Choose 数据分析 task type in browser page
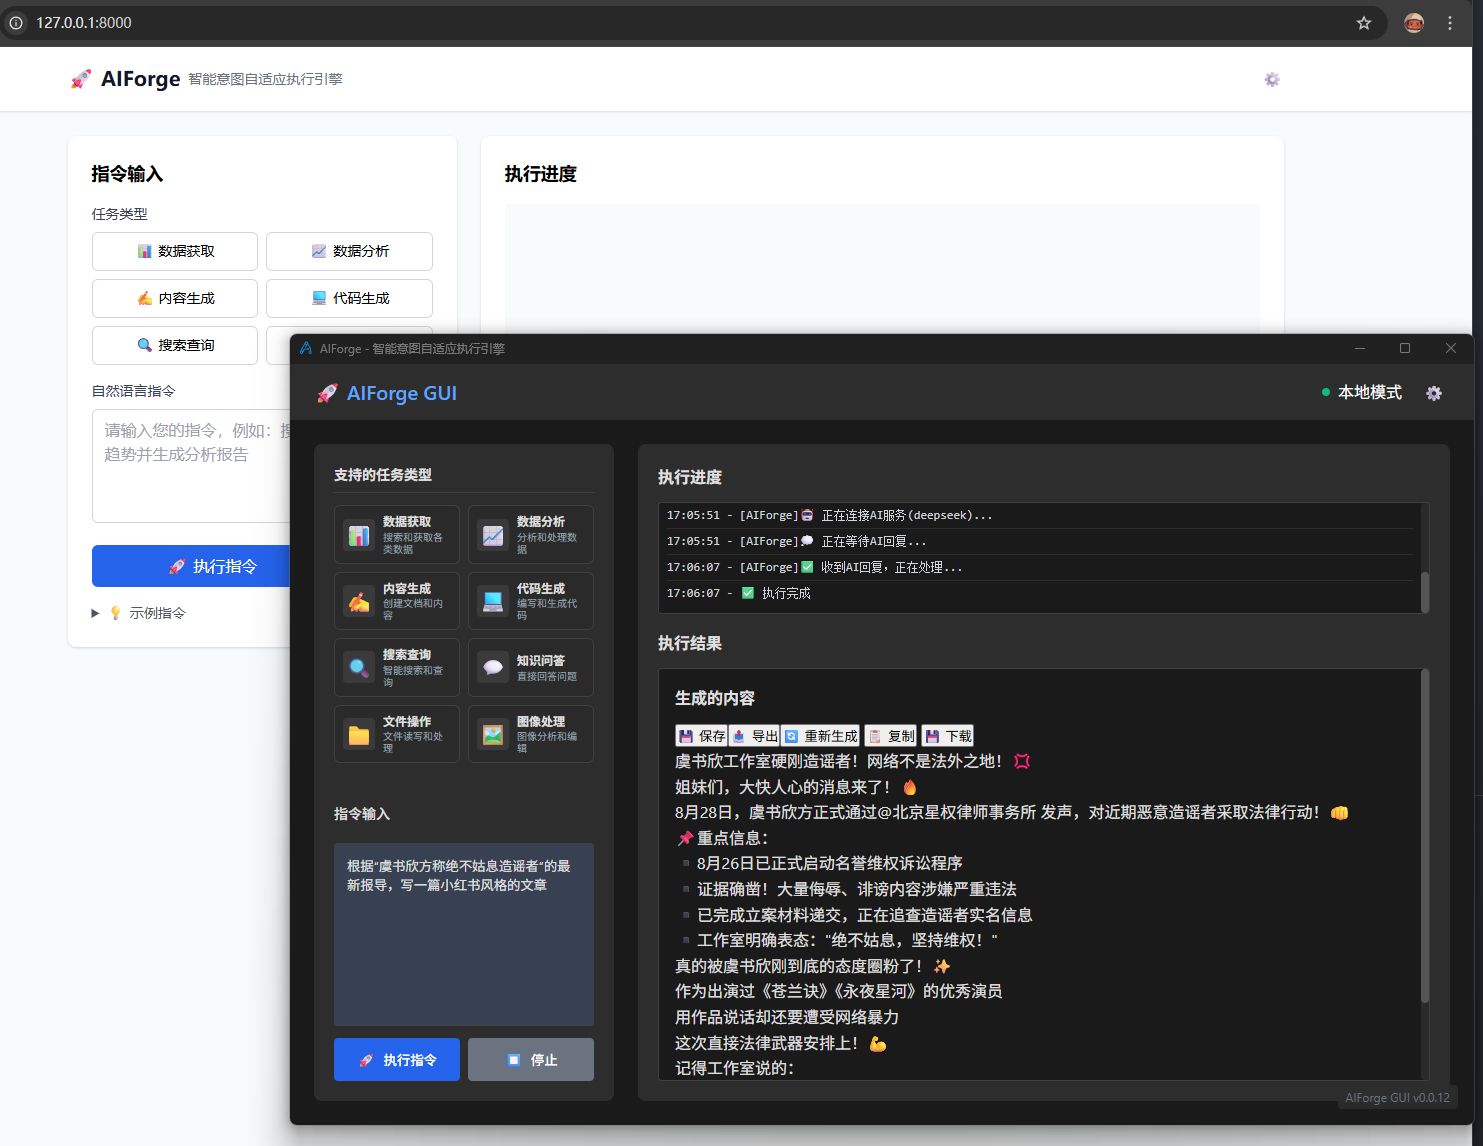 pos(349,251)
